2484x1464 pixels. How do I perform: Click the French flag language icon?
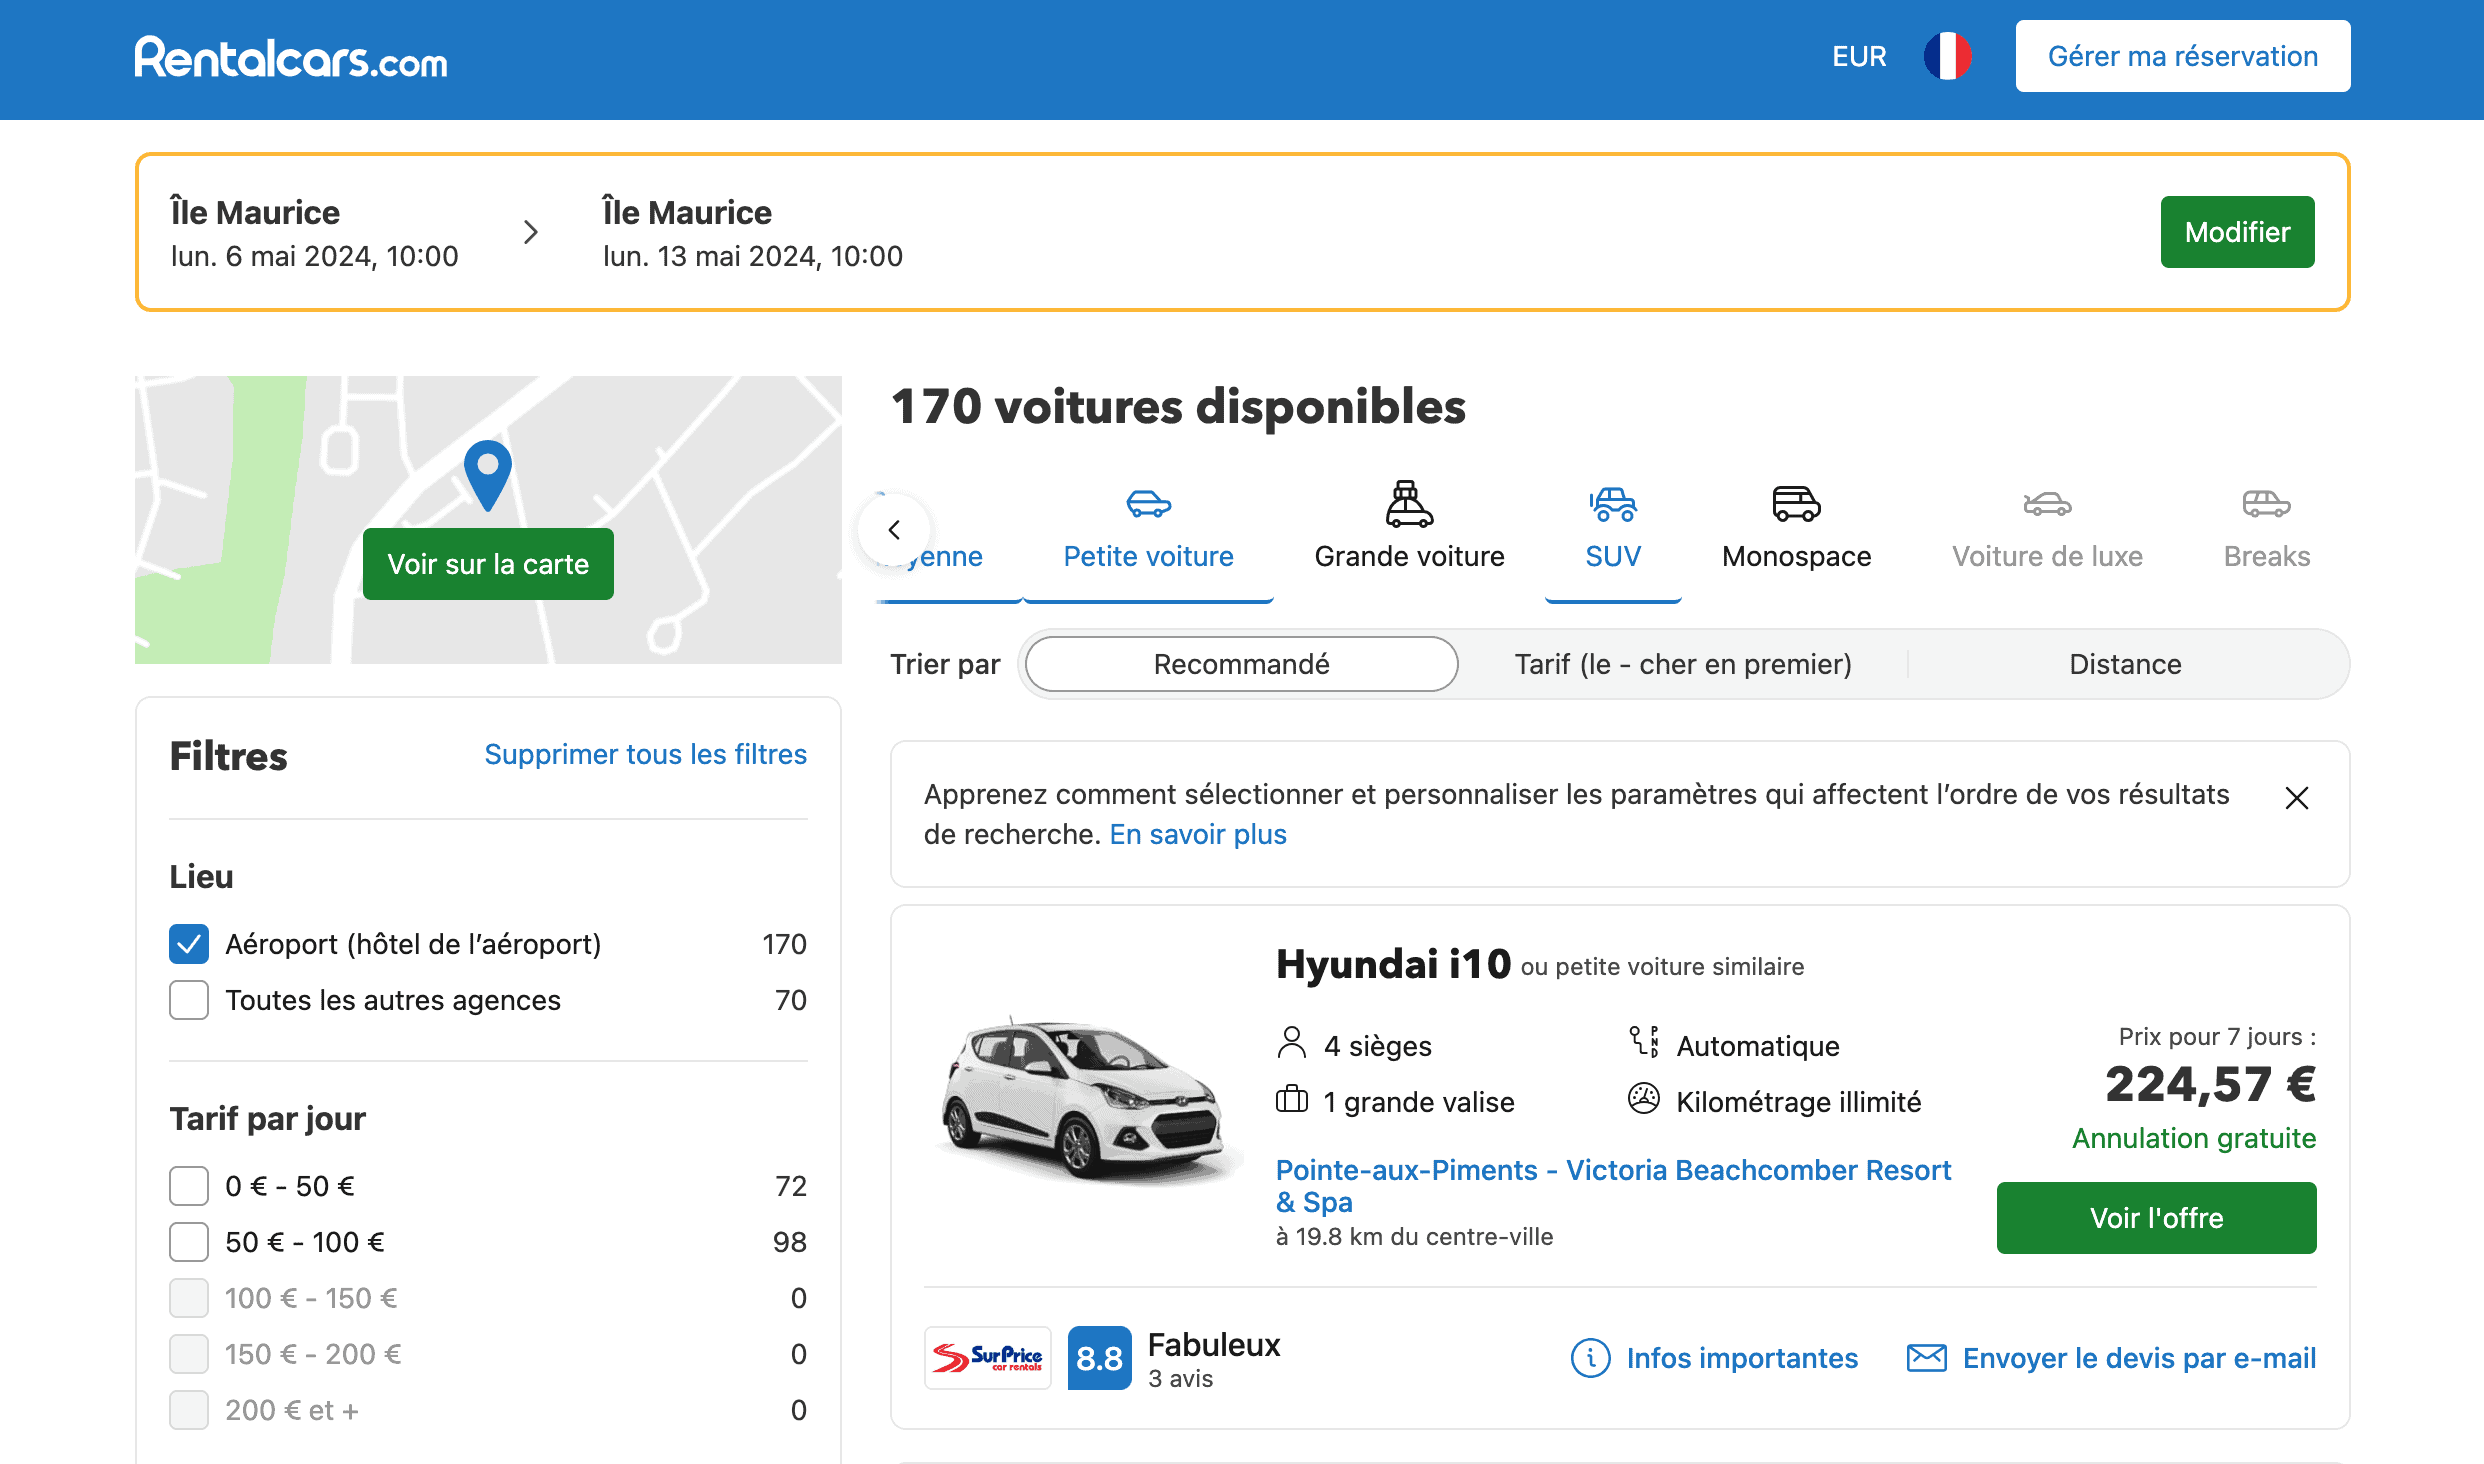point(1946,56)
